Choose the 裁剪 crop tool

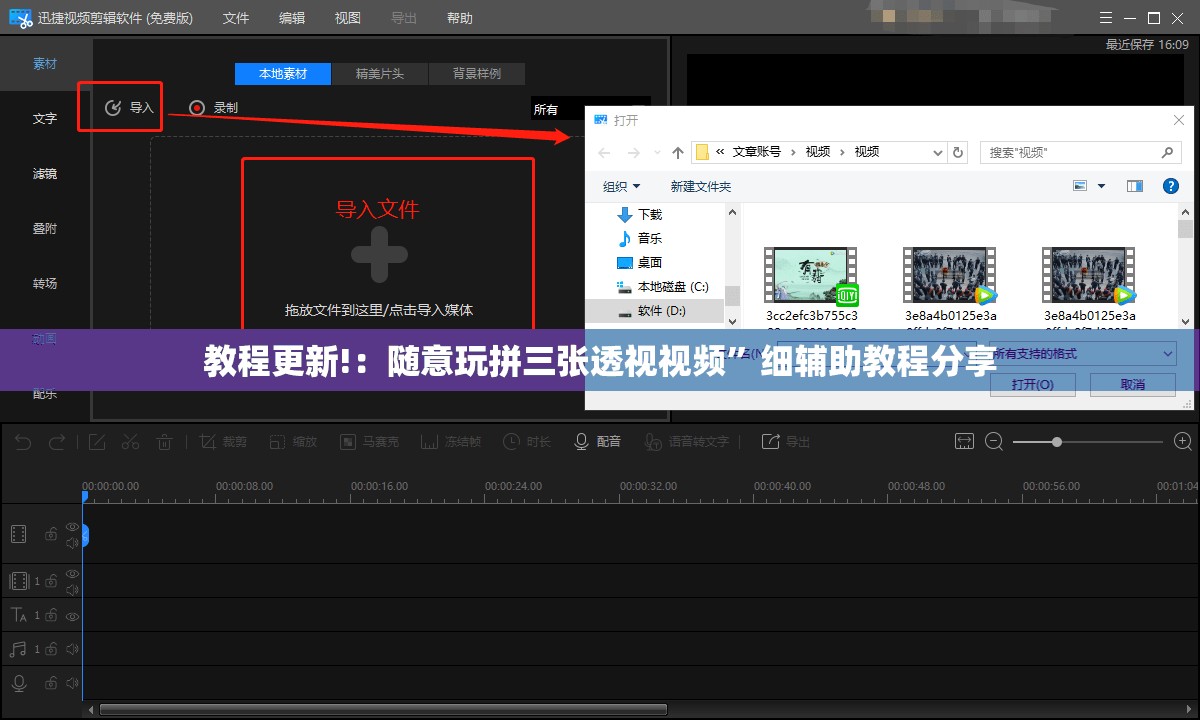pos(222,441)
